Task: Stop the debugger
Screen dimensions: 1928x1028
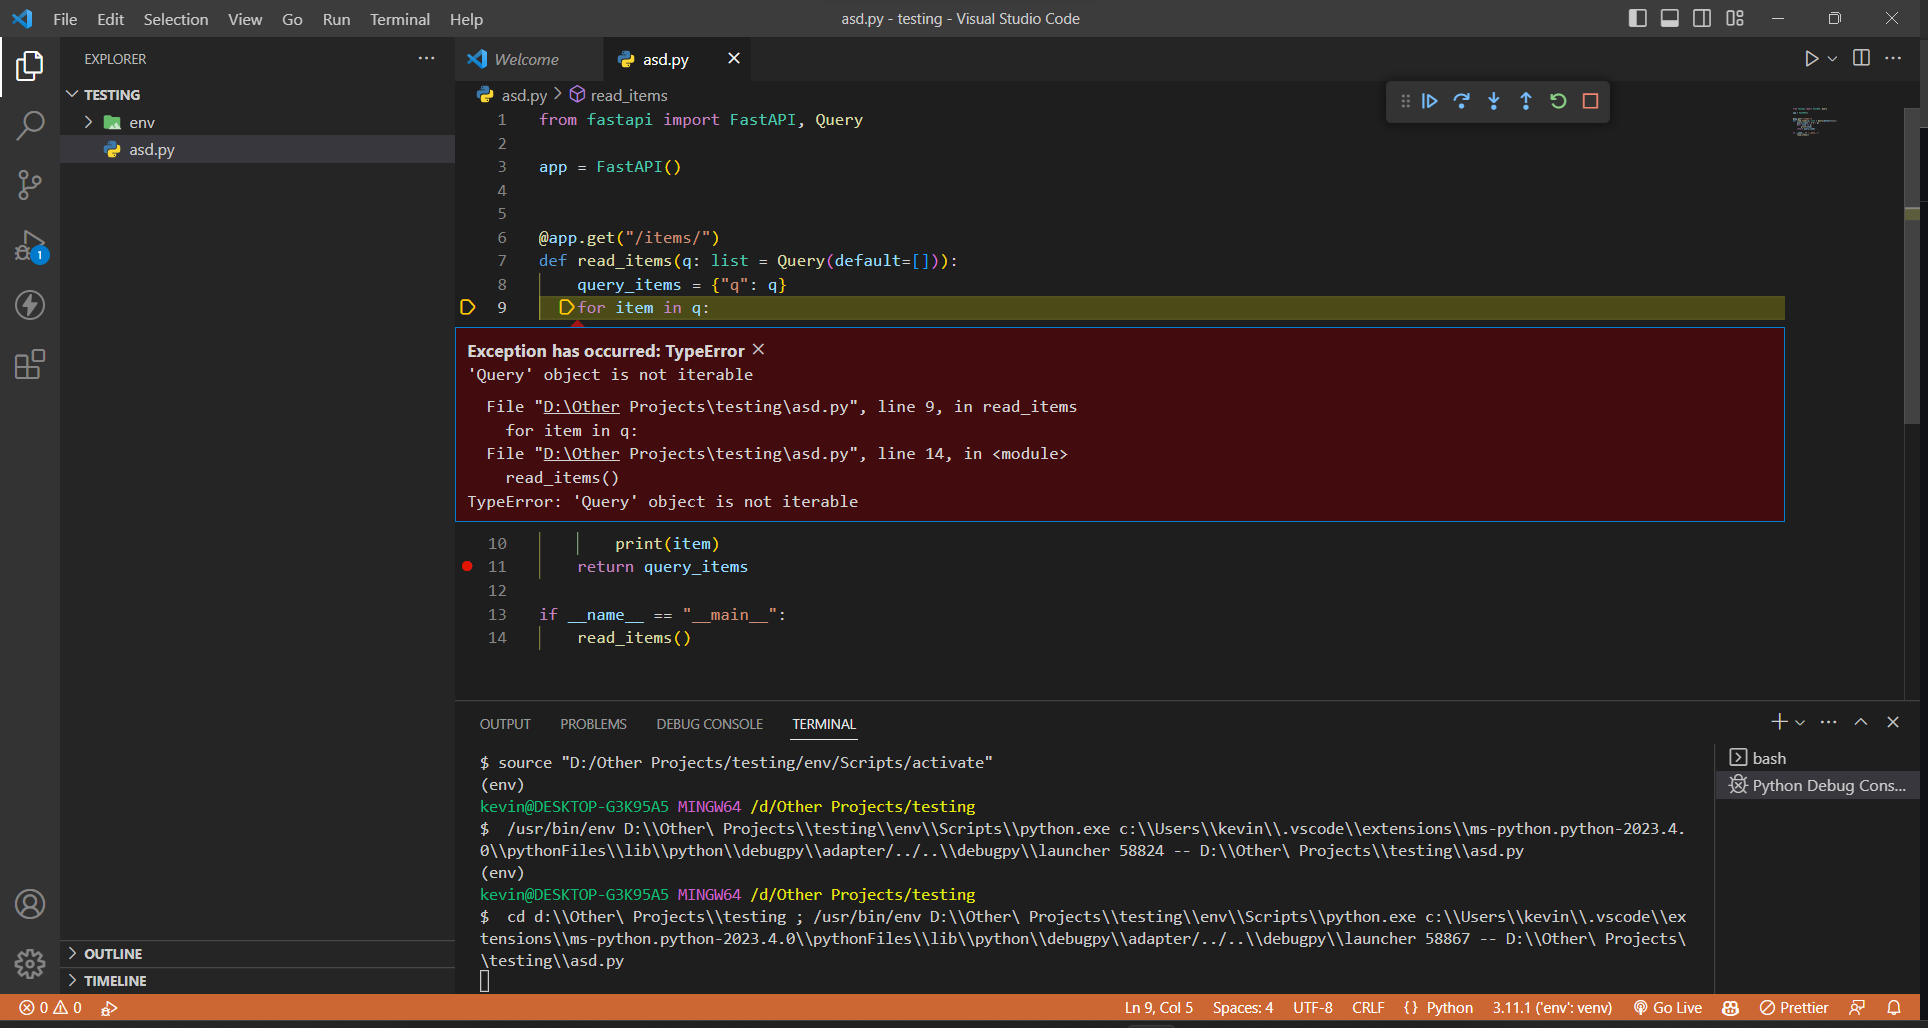Action: coord(1590,100)
